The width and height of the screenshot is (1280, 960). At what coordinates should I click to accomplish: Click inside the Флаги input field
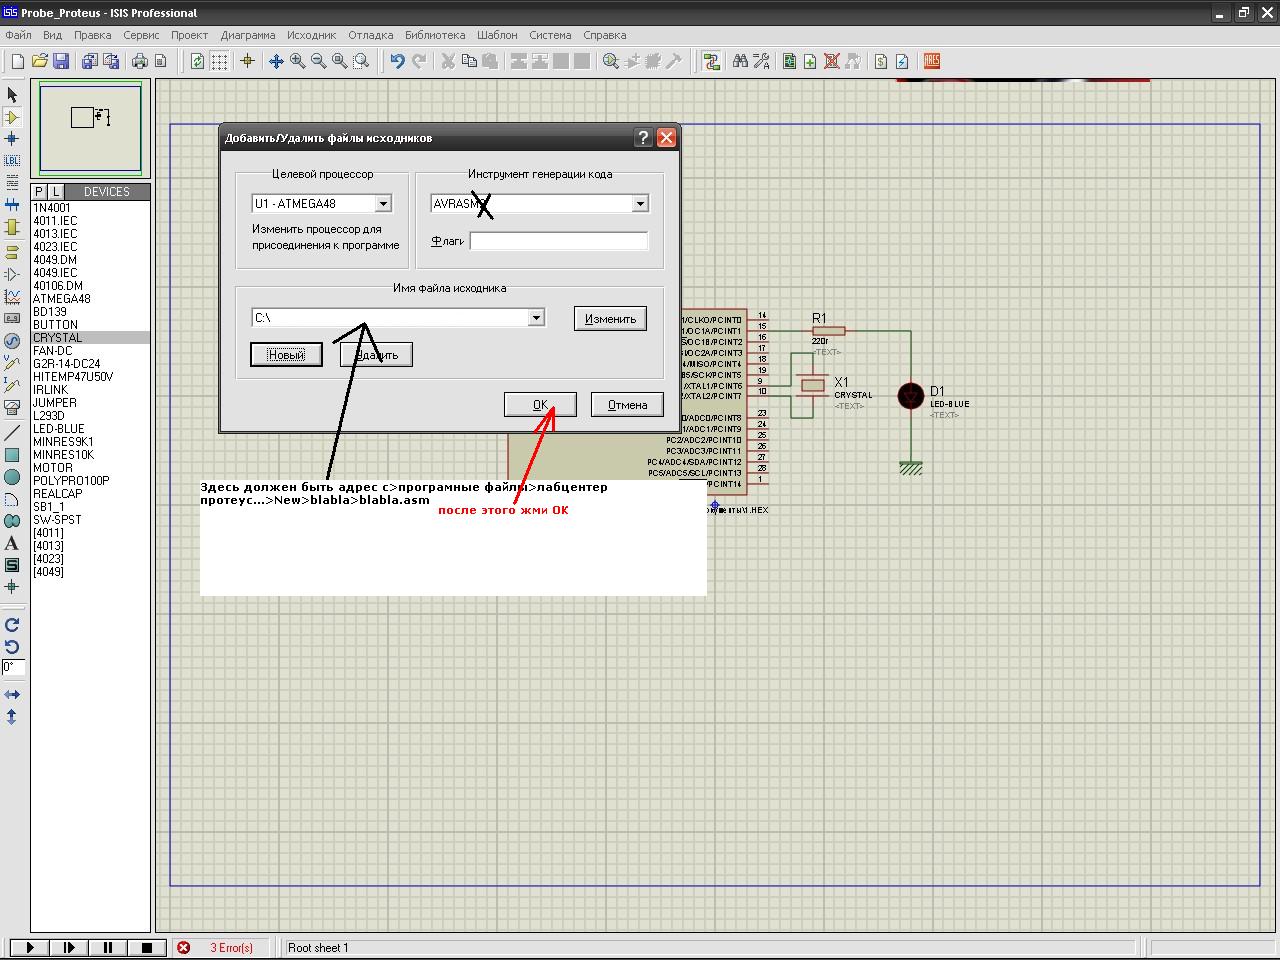coord(558,241)
